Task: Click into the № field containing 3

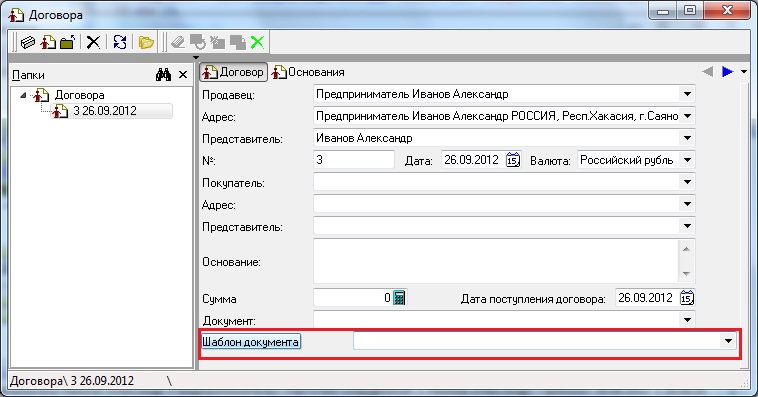Action: click(354, 160)
